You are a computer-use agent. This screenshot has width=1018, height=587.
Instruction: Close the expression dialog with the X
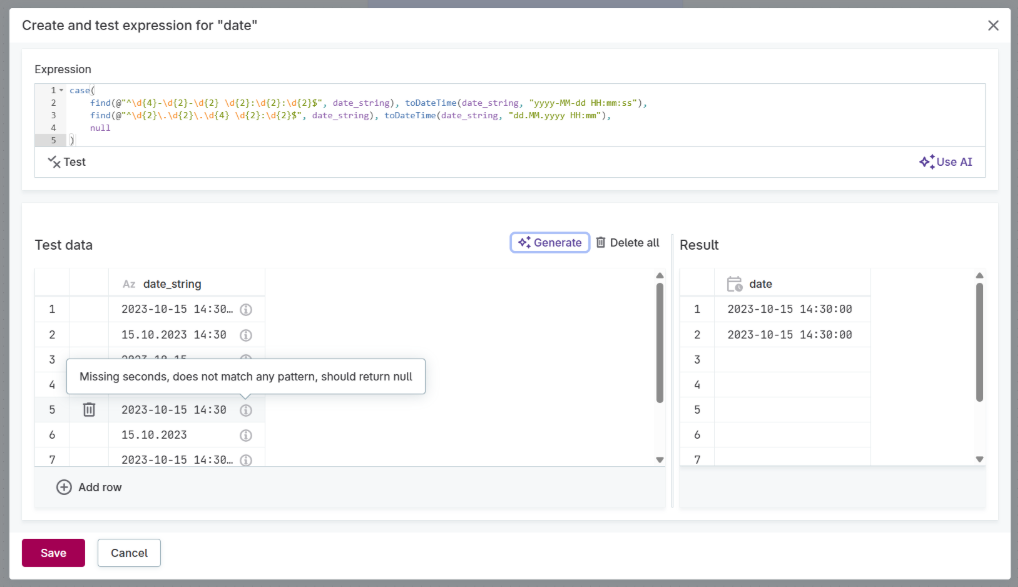993,25
